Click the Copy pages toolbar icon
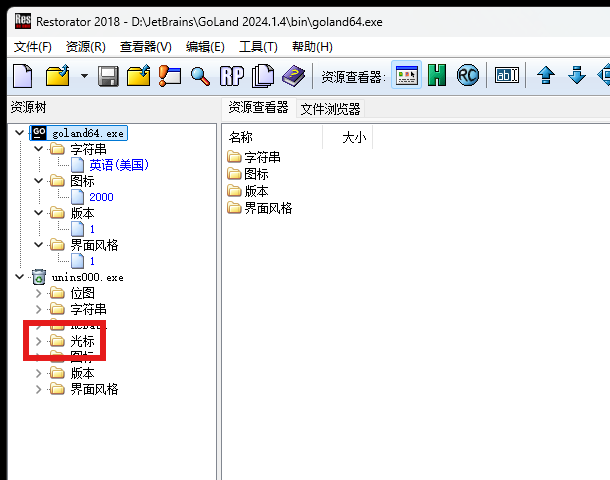The height and width of the screenshot is (480, 610). (x=263, y=76)
